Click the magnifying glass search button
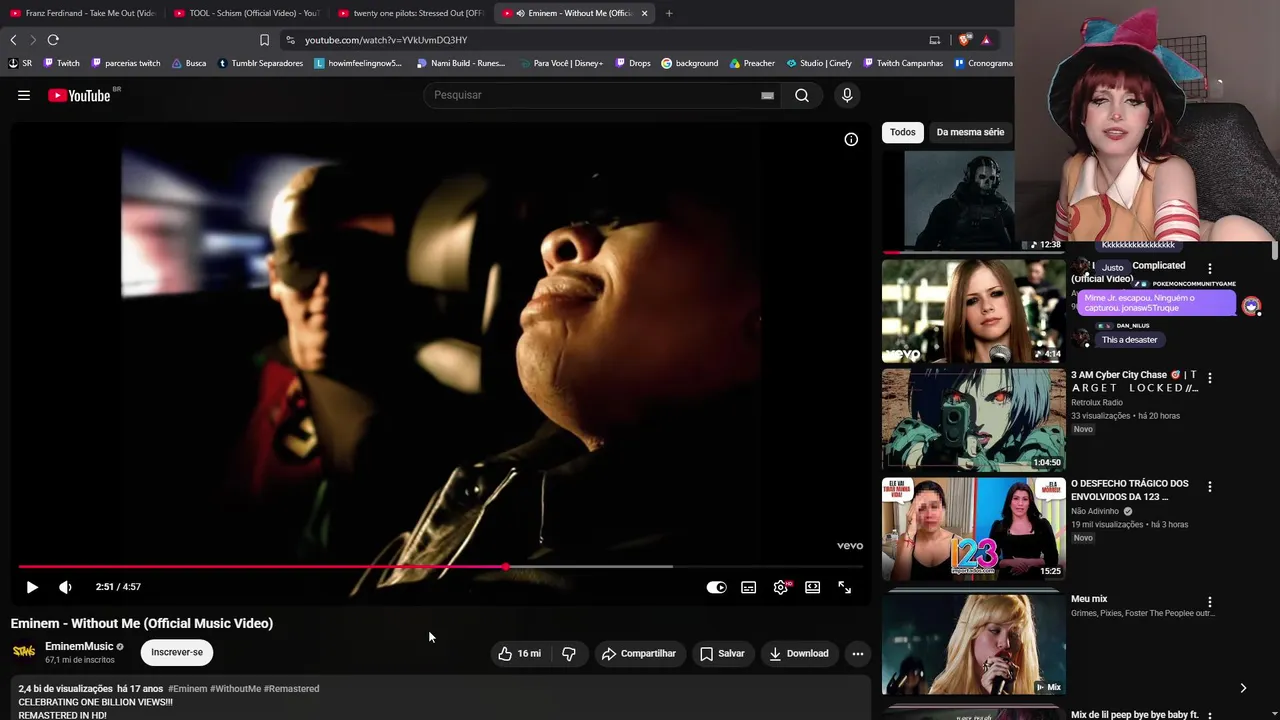Screen dimensions: 1280x720 point(802,95)
